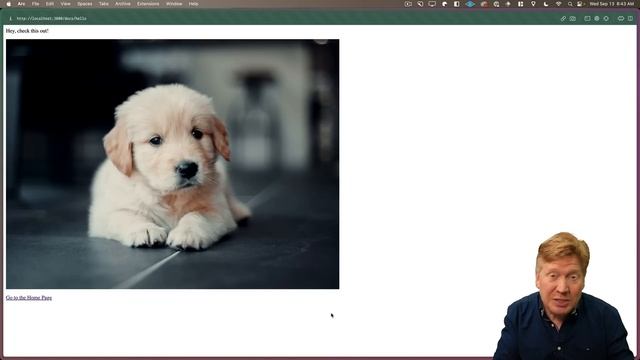Open the Window menu
This screenshot has width=640, height=360.
(x=174, y=4)
